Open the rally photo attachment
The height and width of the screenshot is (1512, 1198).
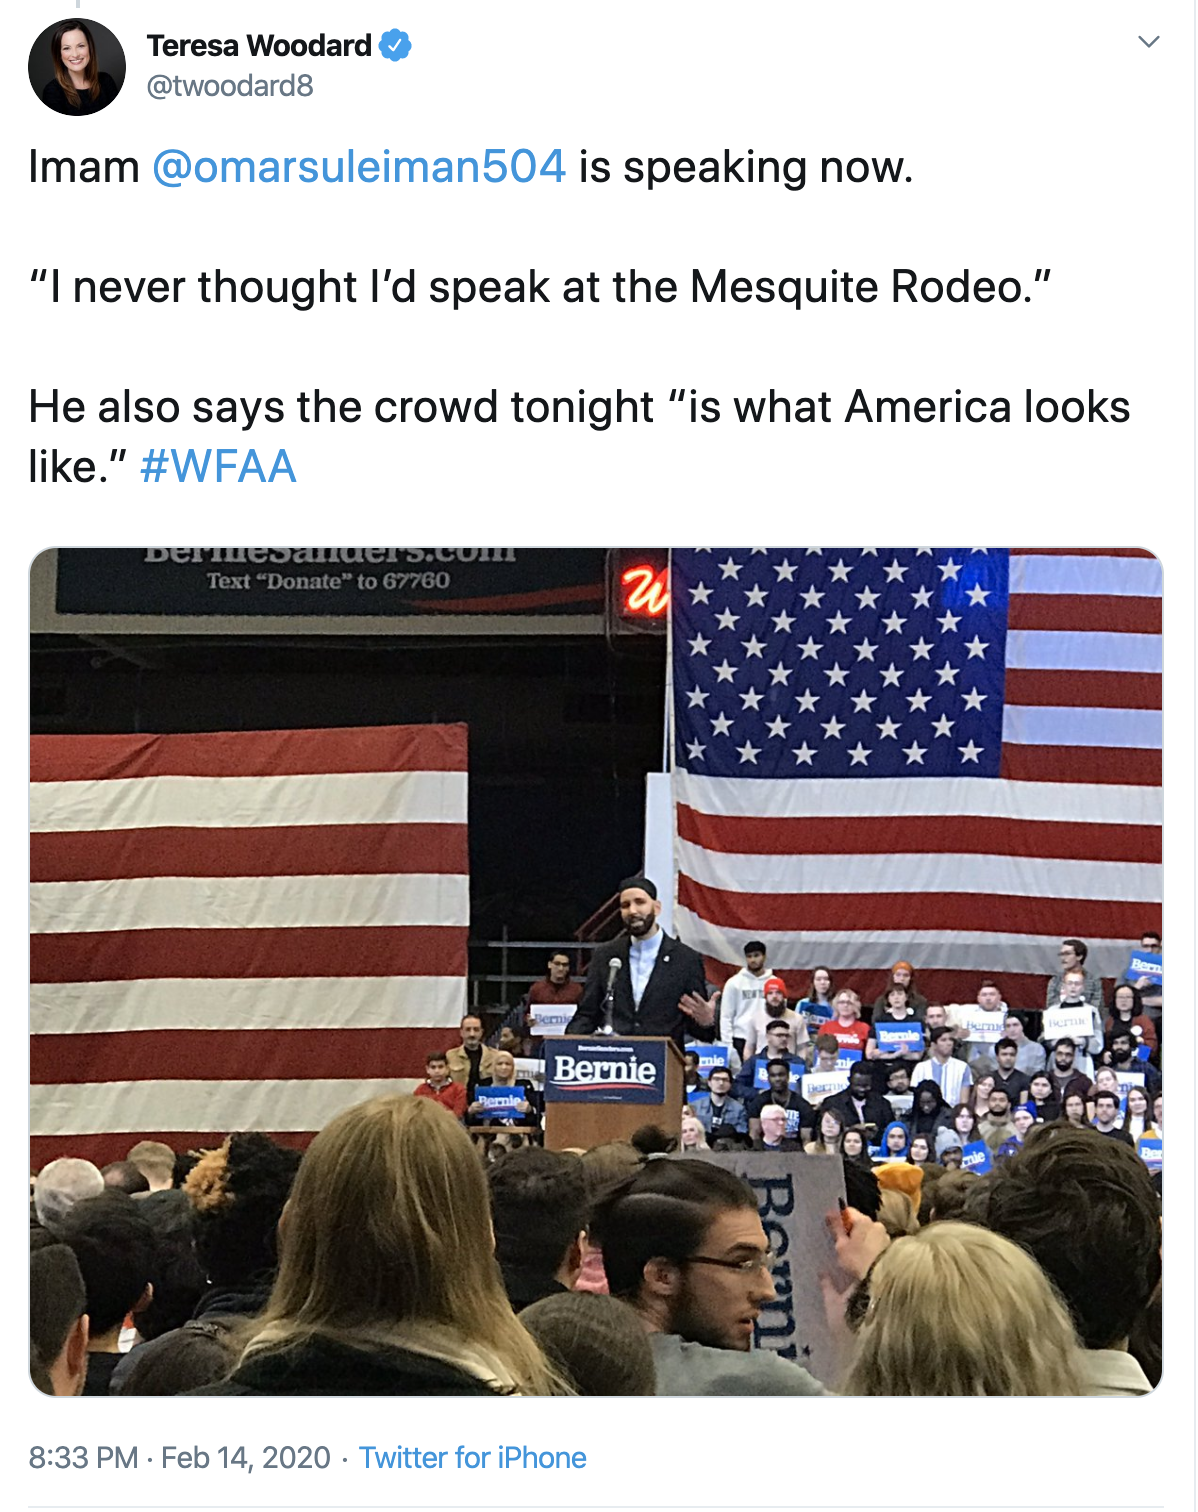pos(596,971)
